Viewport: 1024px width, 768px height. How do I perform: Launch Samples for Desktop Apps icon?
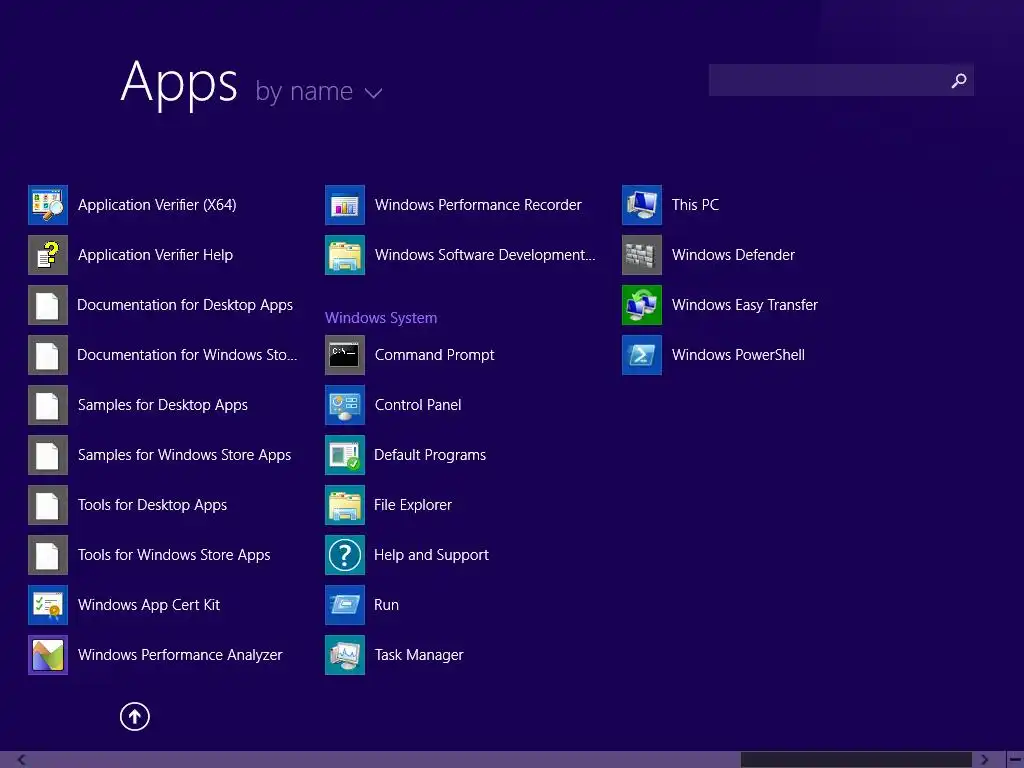tap(48, 405)
